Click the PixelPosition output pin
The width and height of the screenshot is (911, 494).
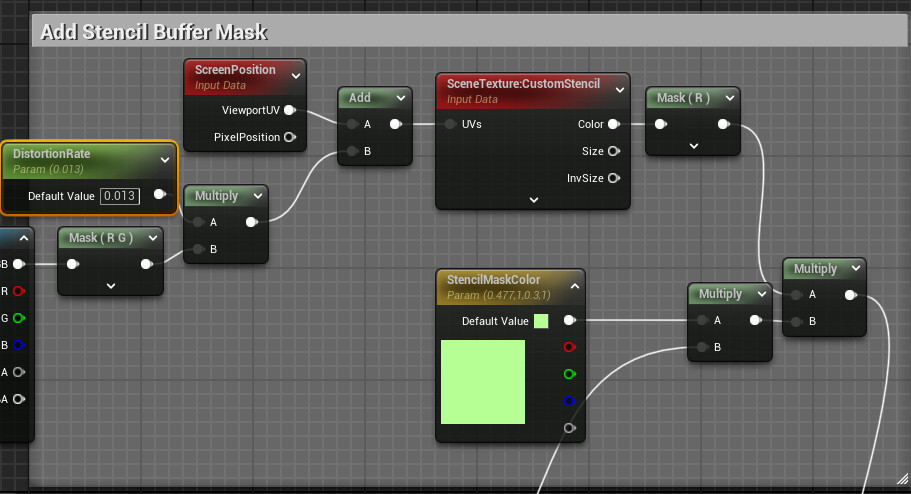pyautogui.click(x=289, y=137)
